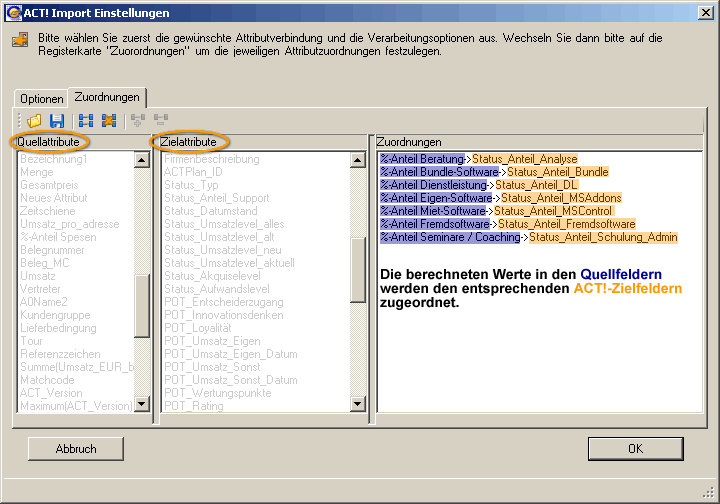Click the Zielattribute list scroll-down arrow
The height and width of the screenshot is (504, 720).
(x=357, y=403)
